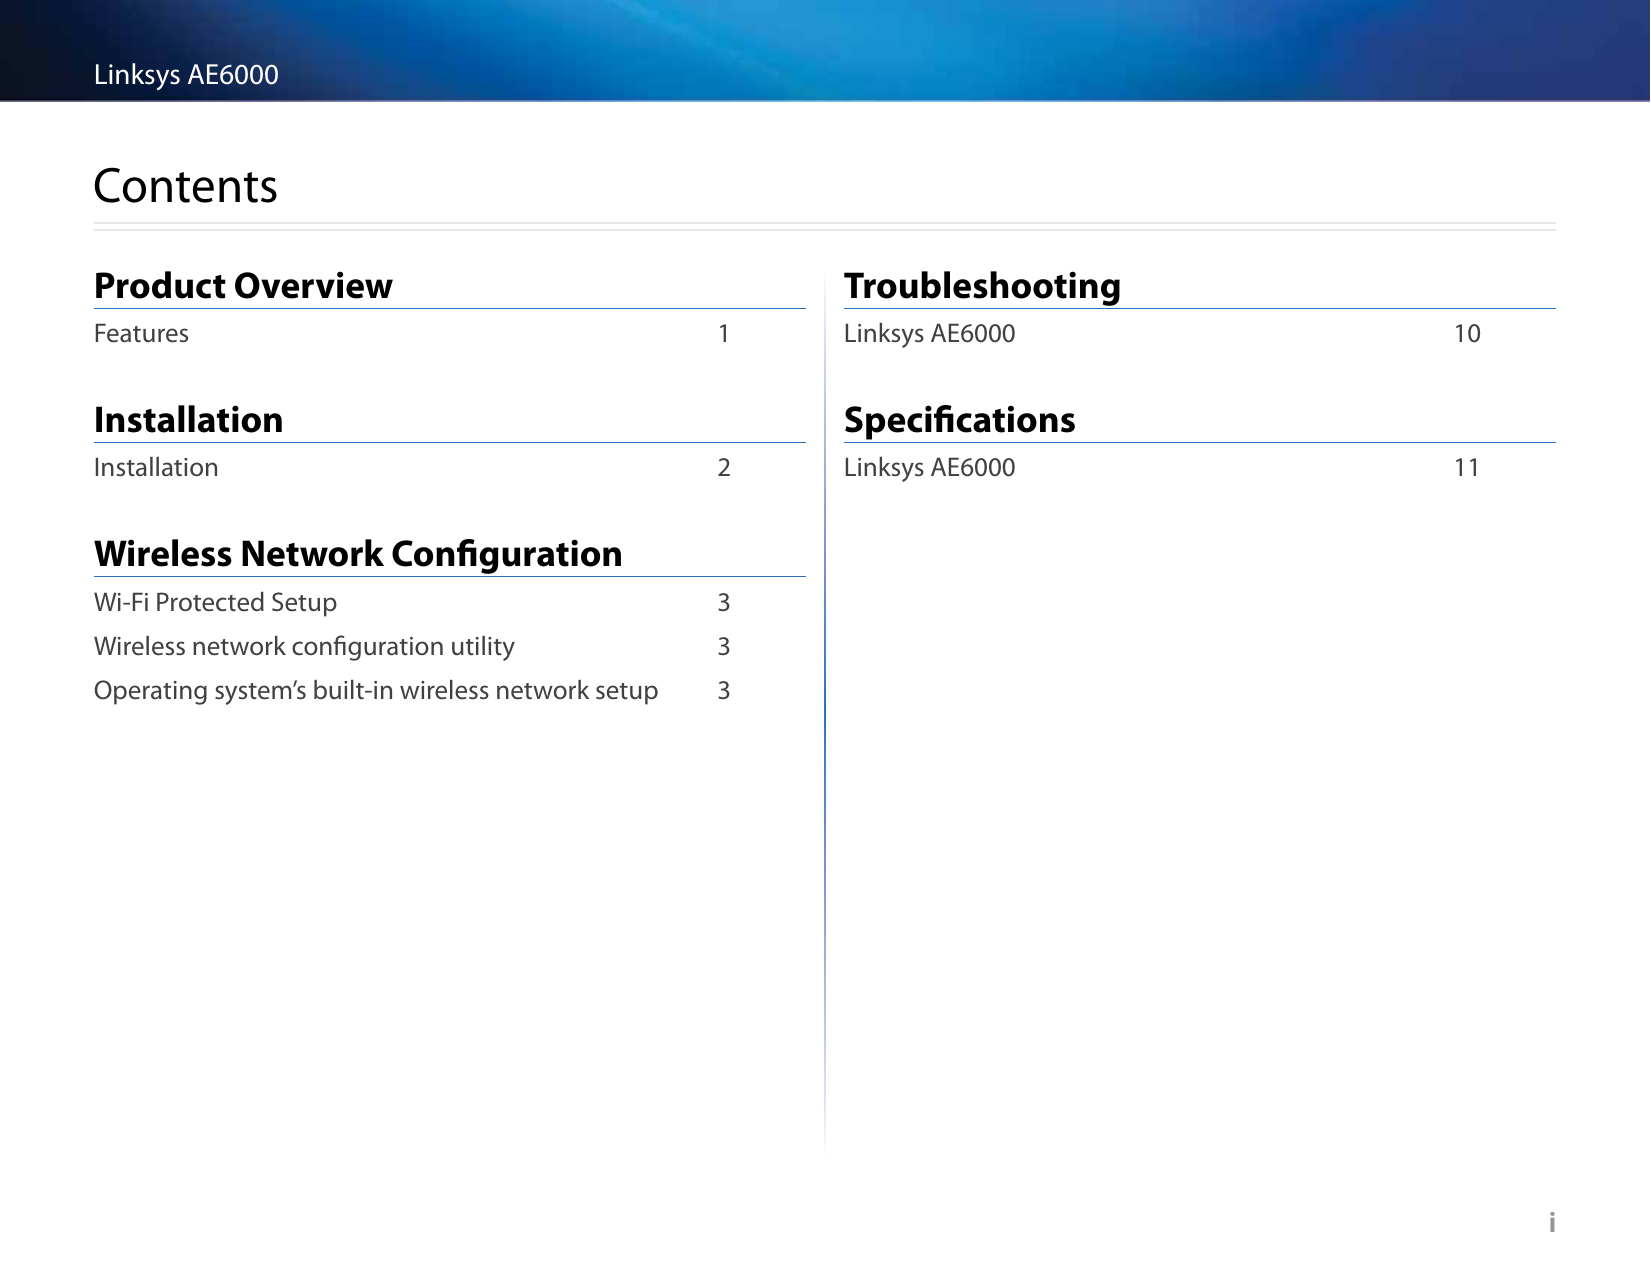Screen dimensions: 1651x1275
Task: Select the Troubleshooting heading
Action: point(982,286)
